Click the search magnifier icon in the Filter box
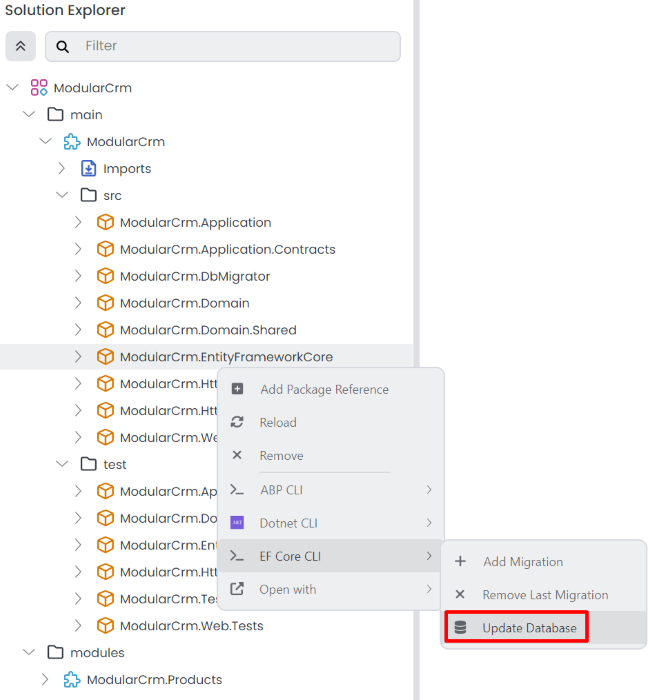Screen dimensions: 652x700 (63, 46)
